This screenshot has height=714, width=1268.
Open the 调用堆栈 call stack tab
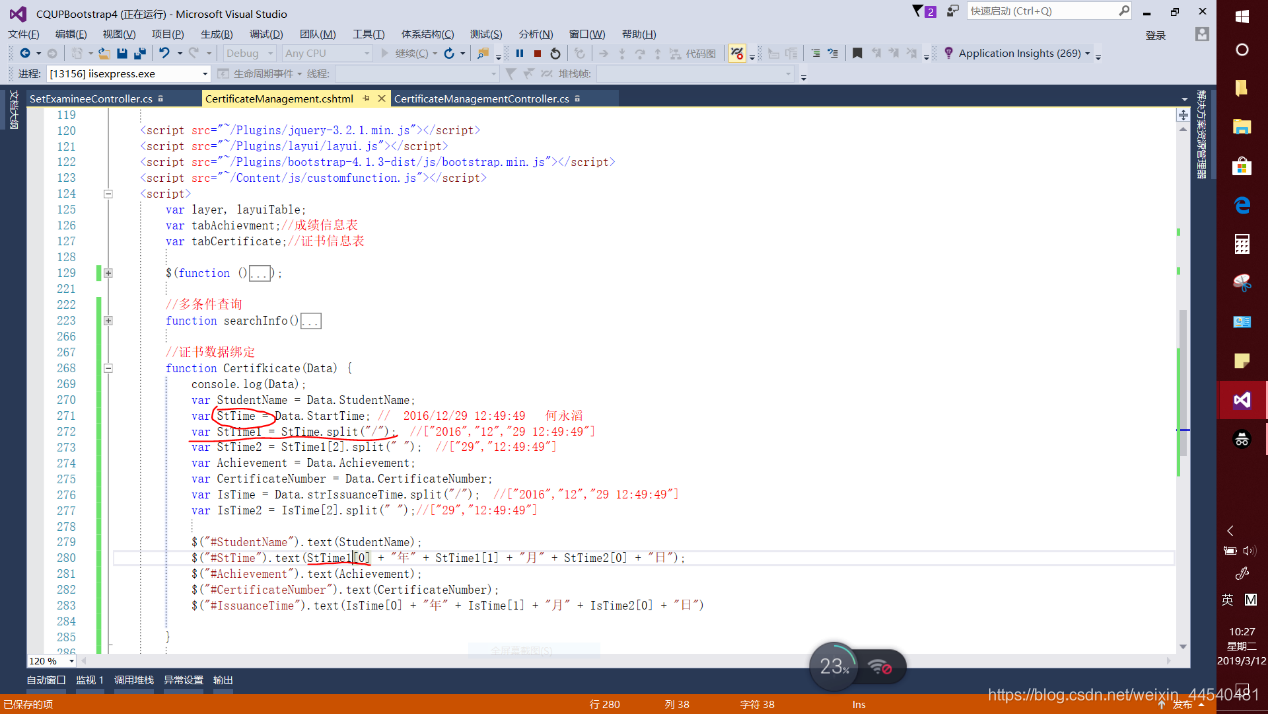(134, 680)
